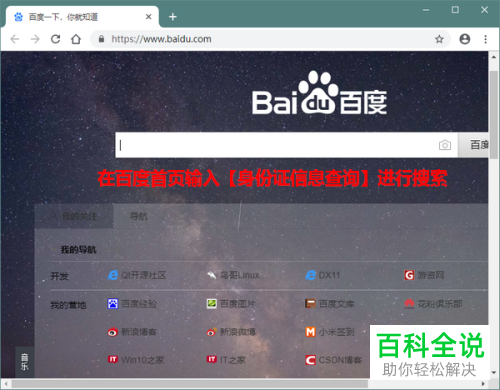500x390 pixels.
Task: Bookmark this page with star icon
Action: tap(439, 39)
